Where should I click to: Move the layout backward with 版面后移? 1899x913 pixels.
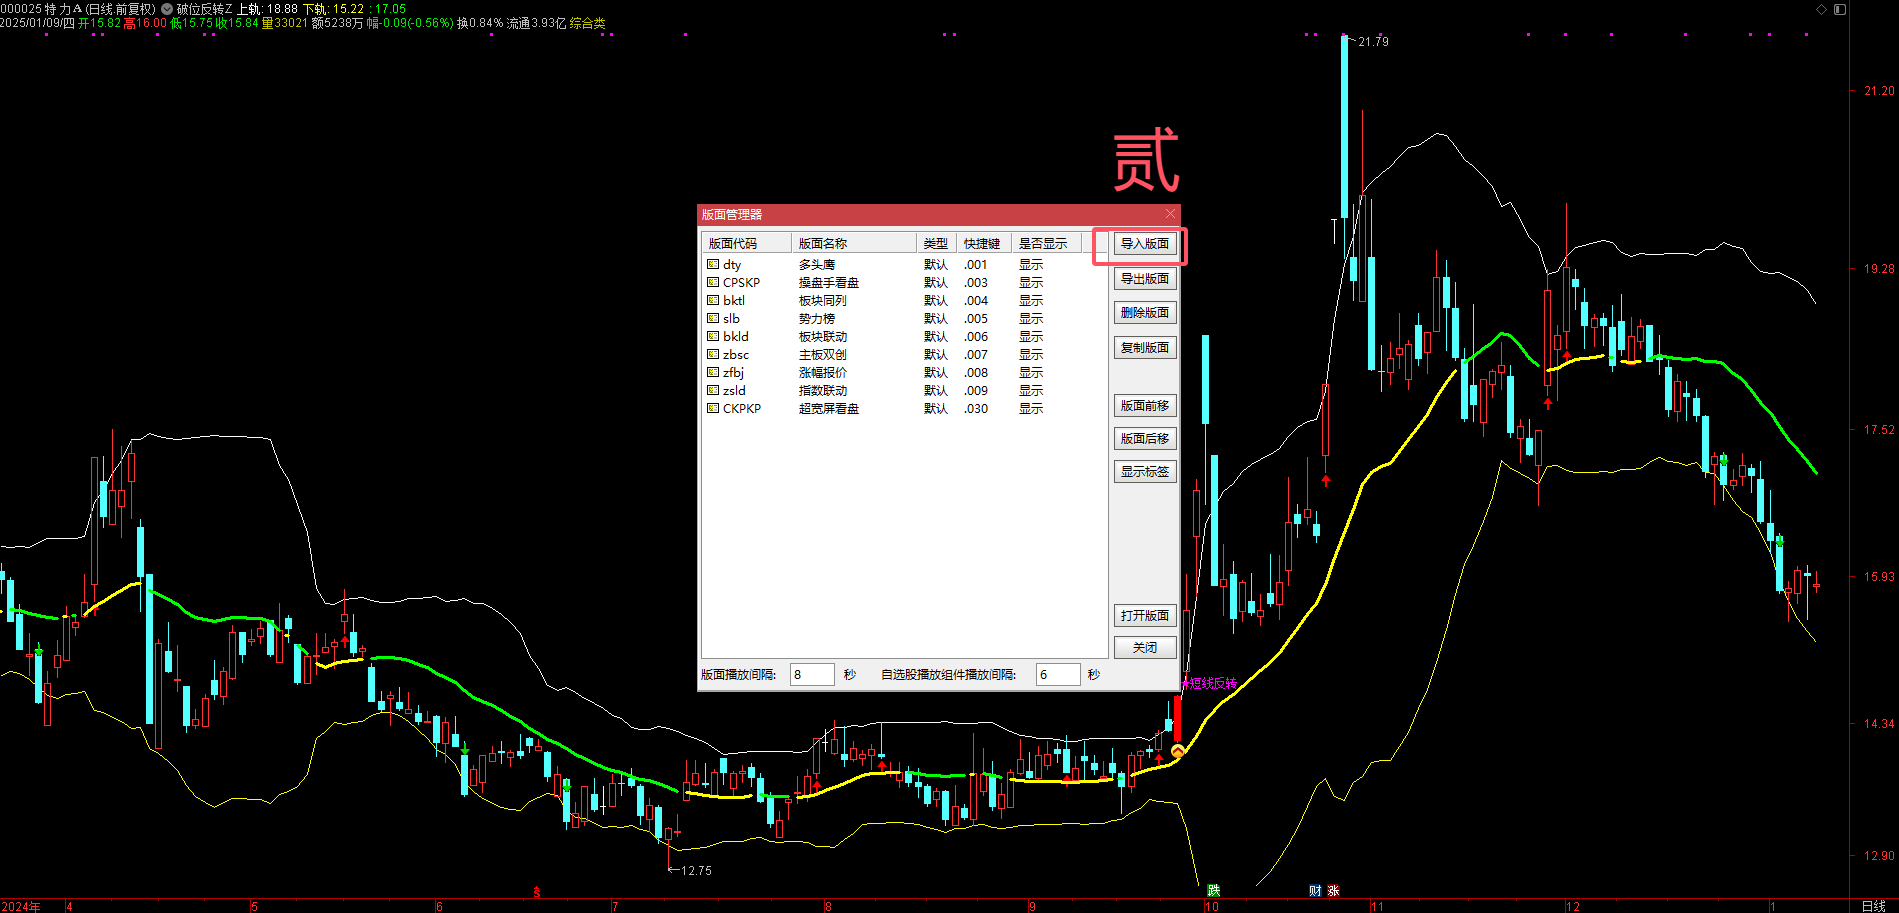pyautogui.click(x=1145, y=439)
